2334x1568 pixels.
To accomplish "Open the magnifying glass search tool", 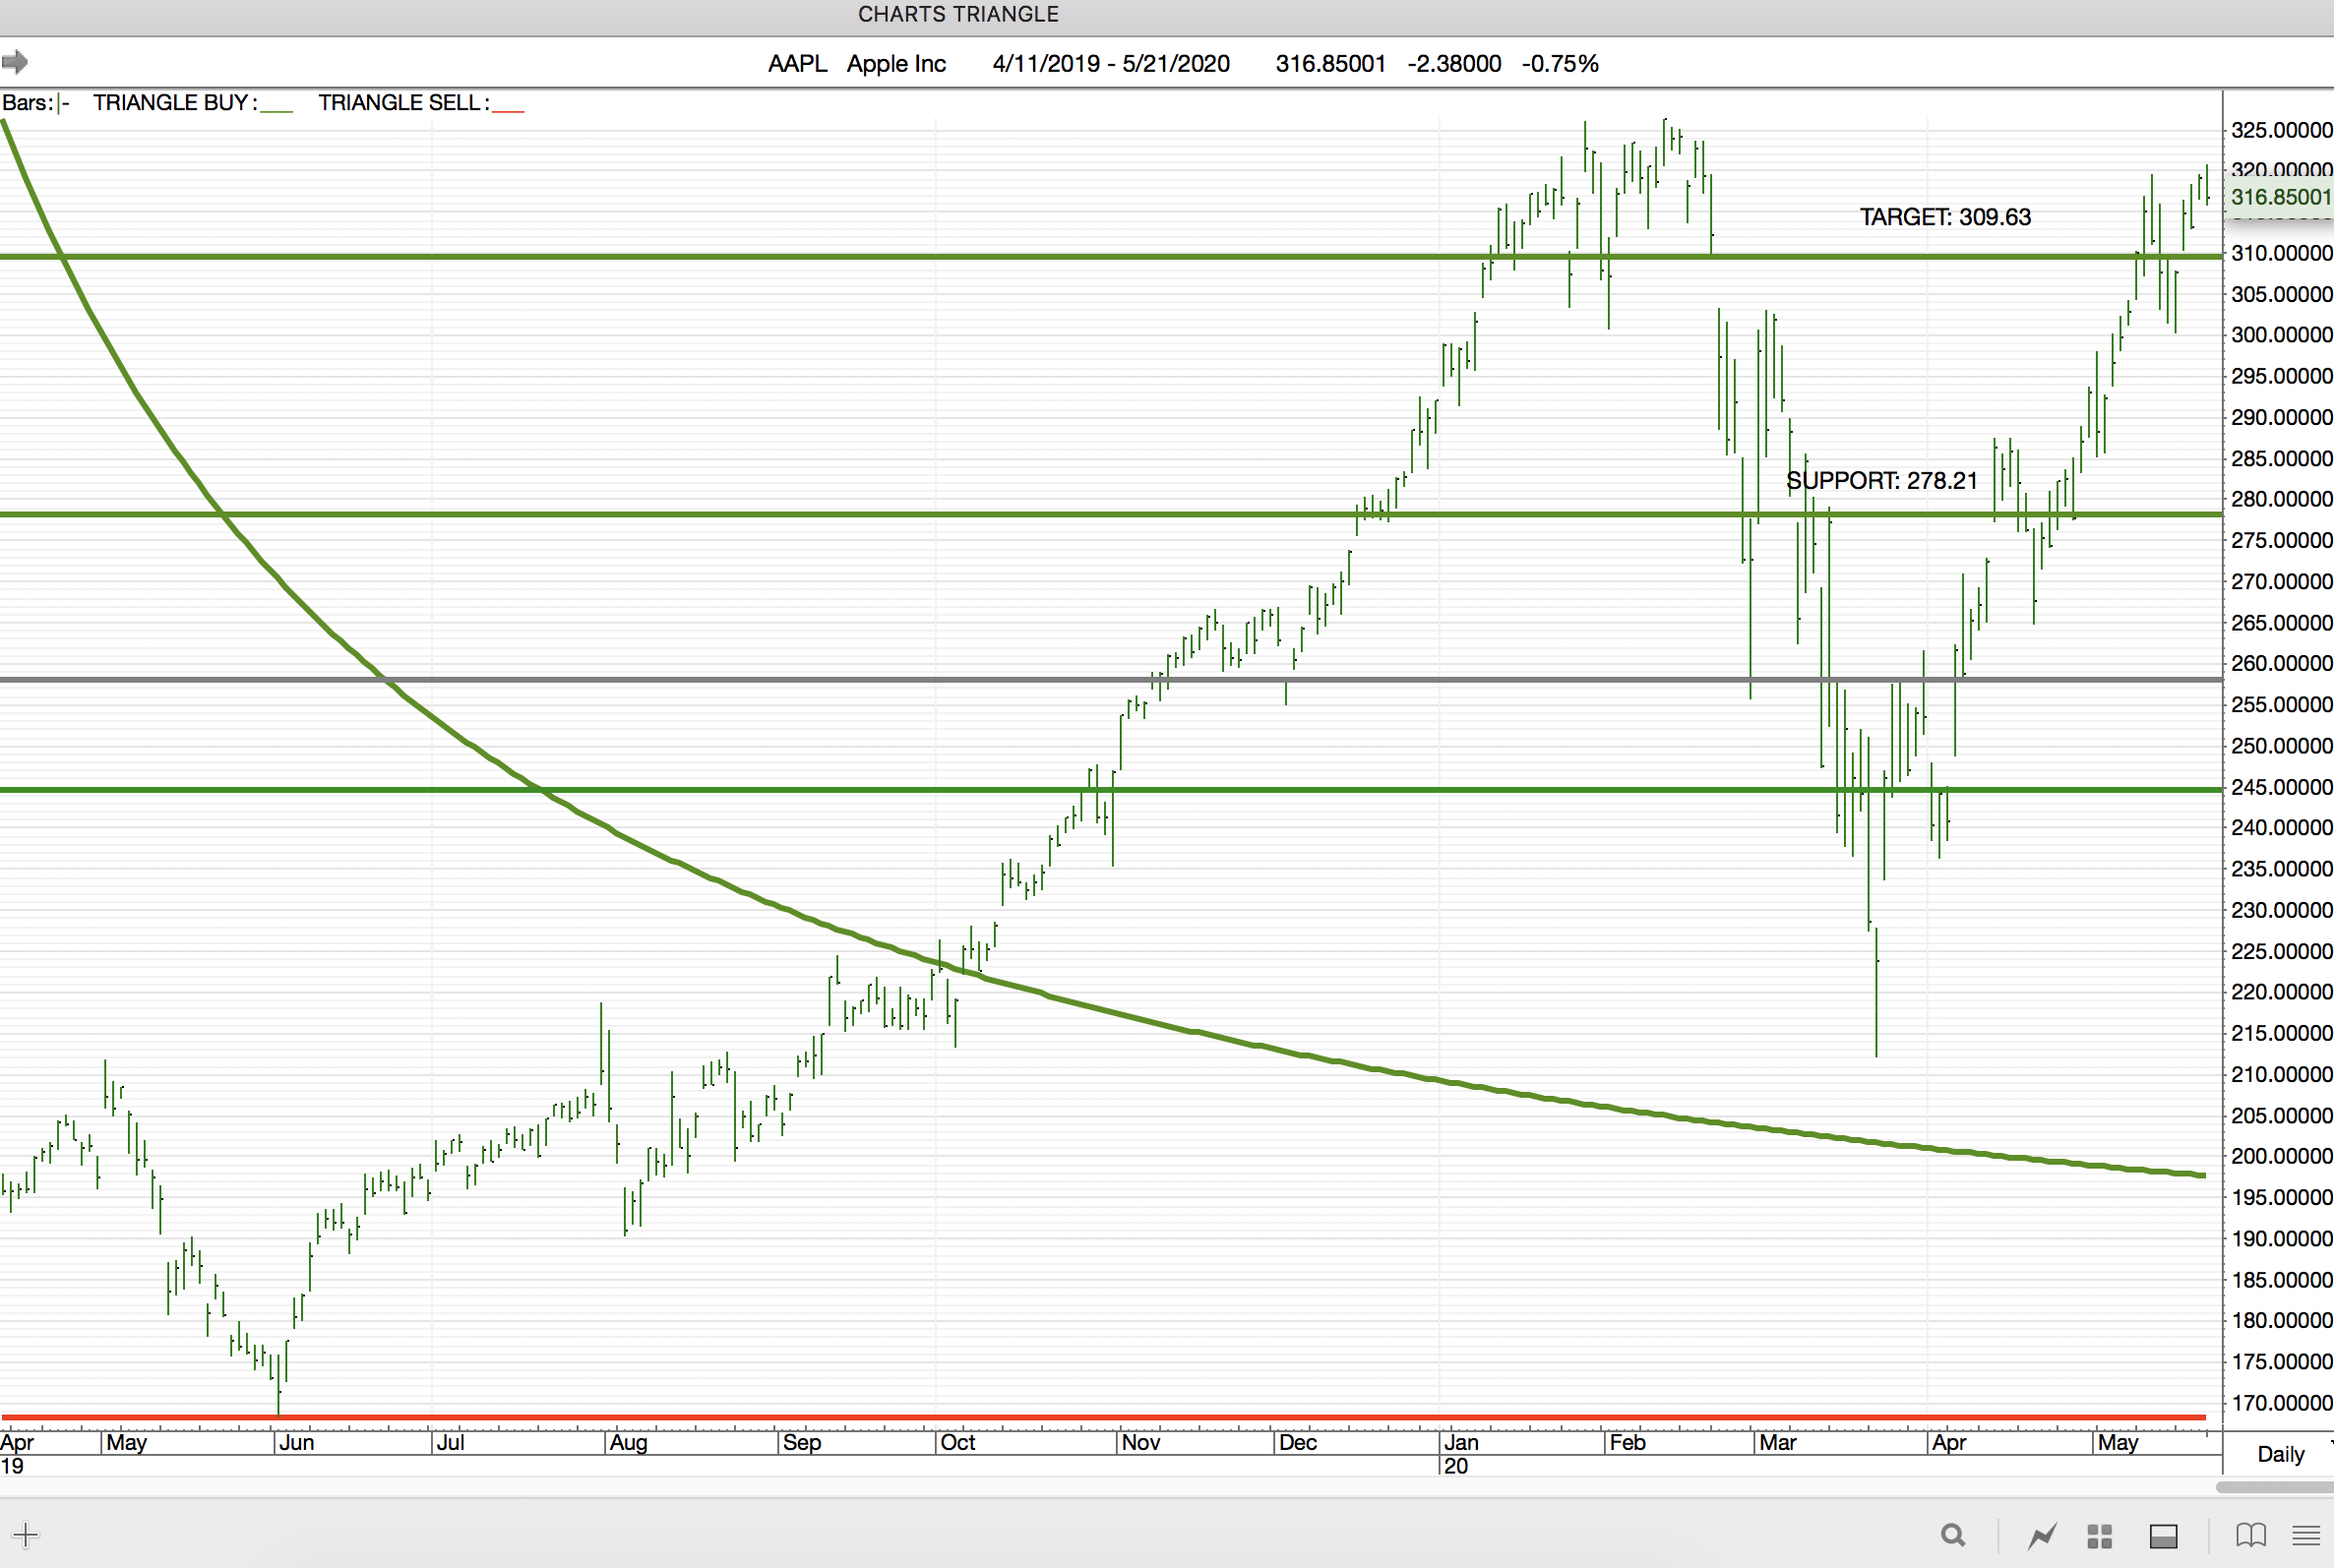I will 1952,1535.
